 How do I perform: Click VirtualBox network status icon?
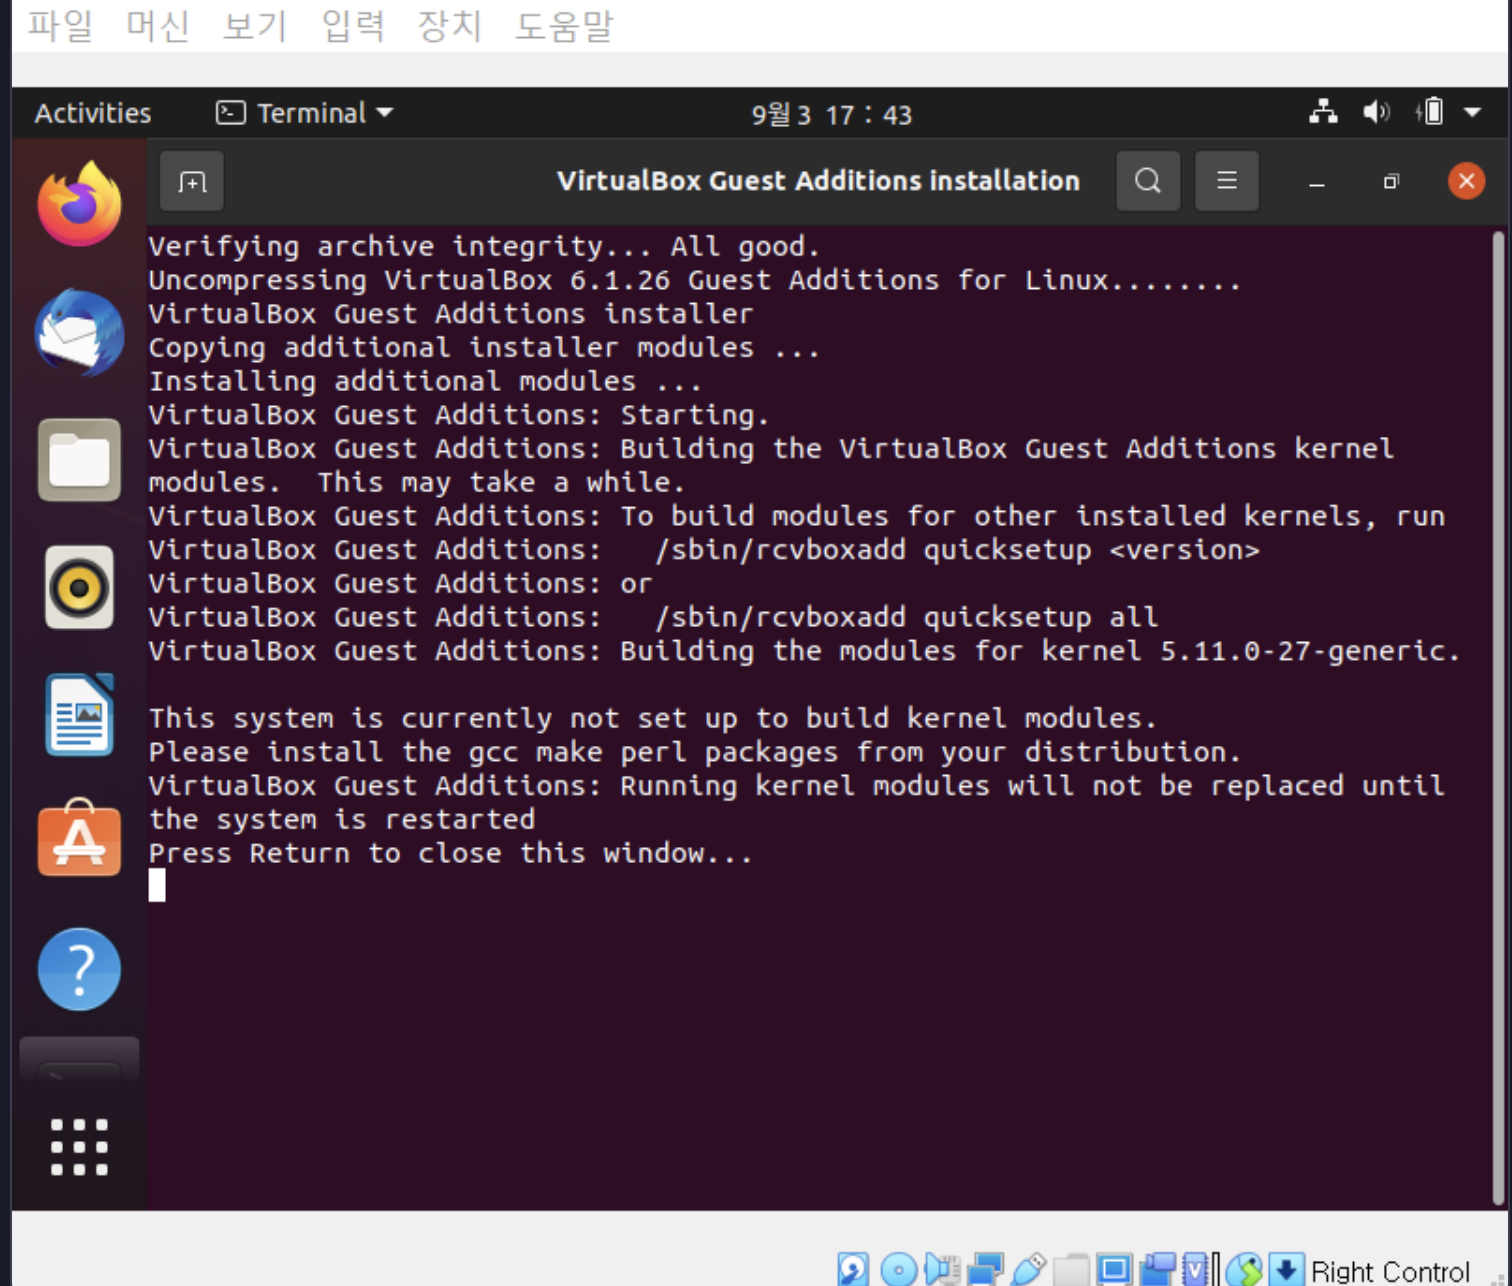985,1270
